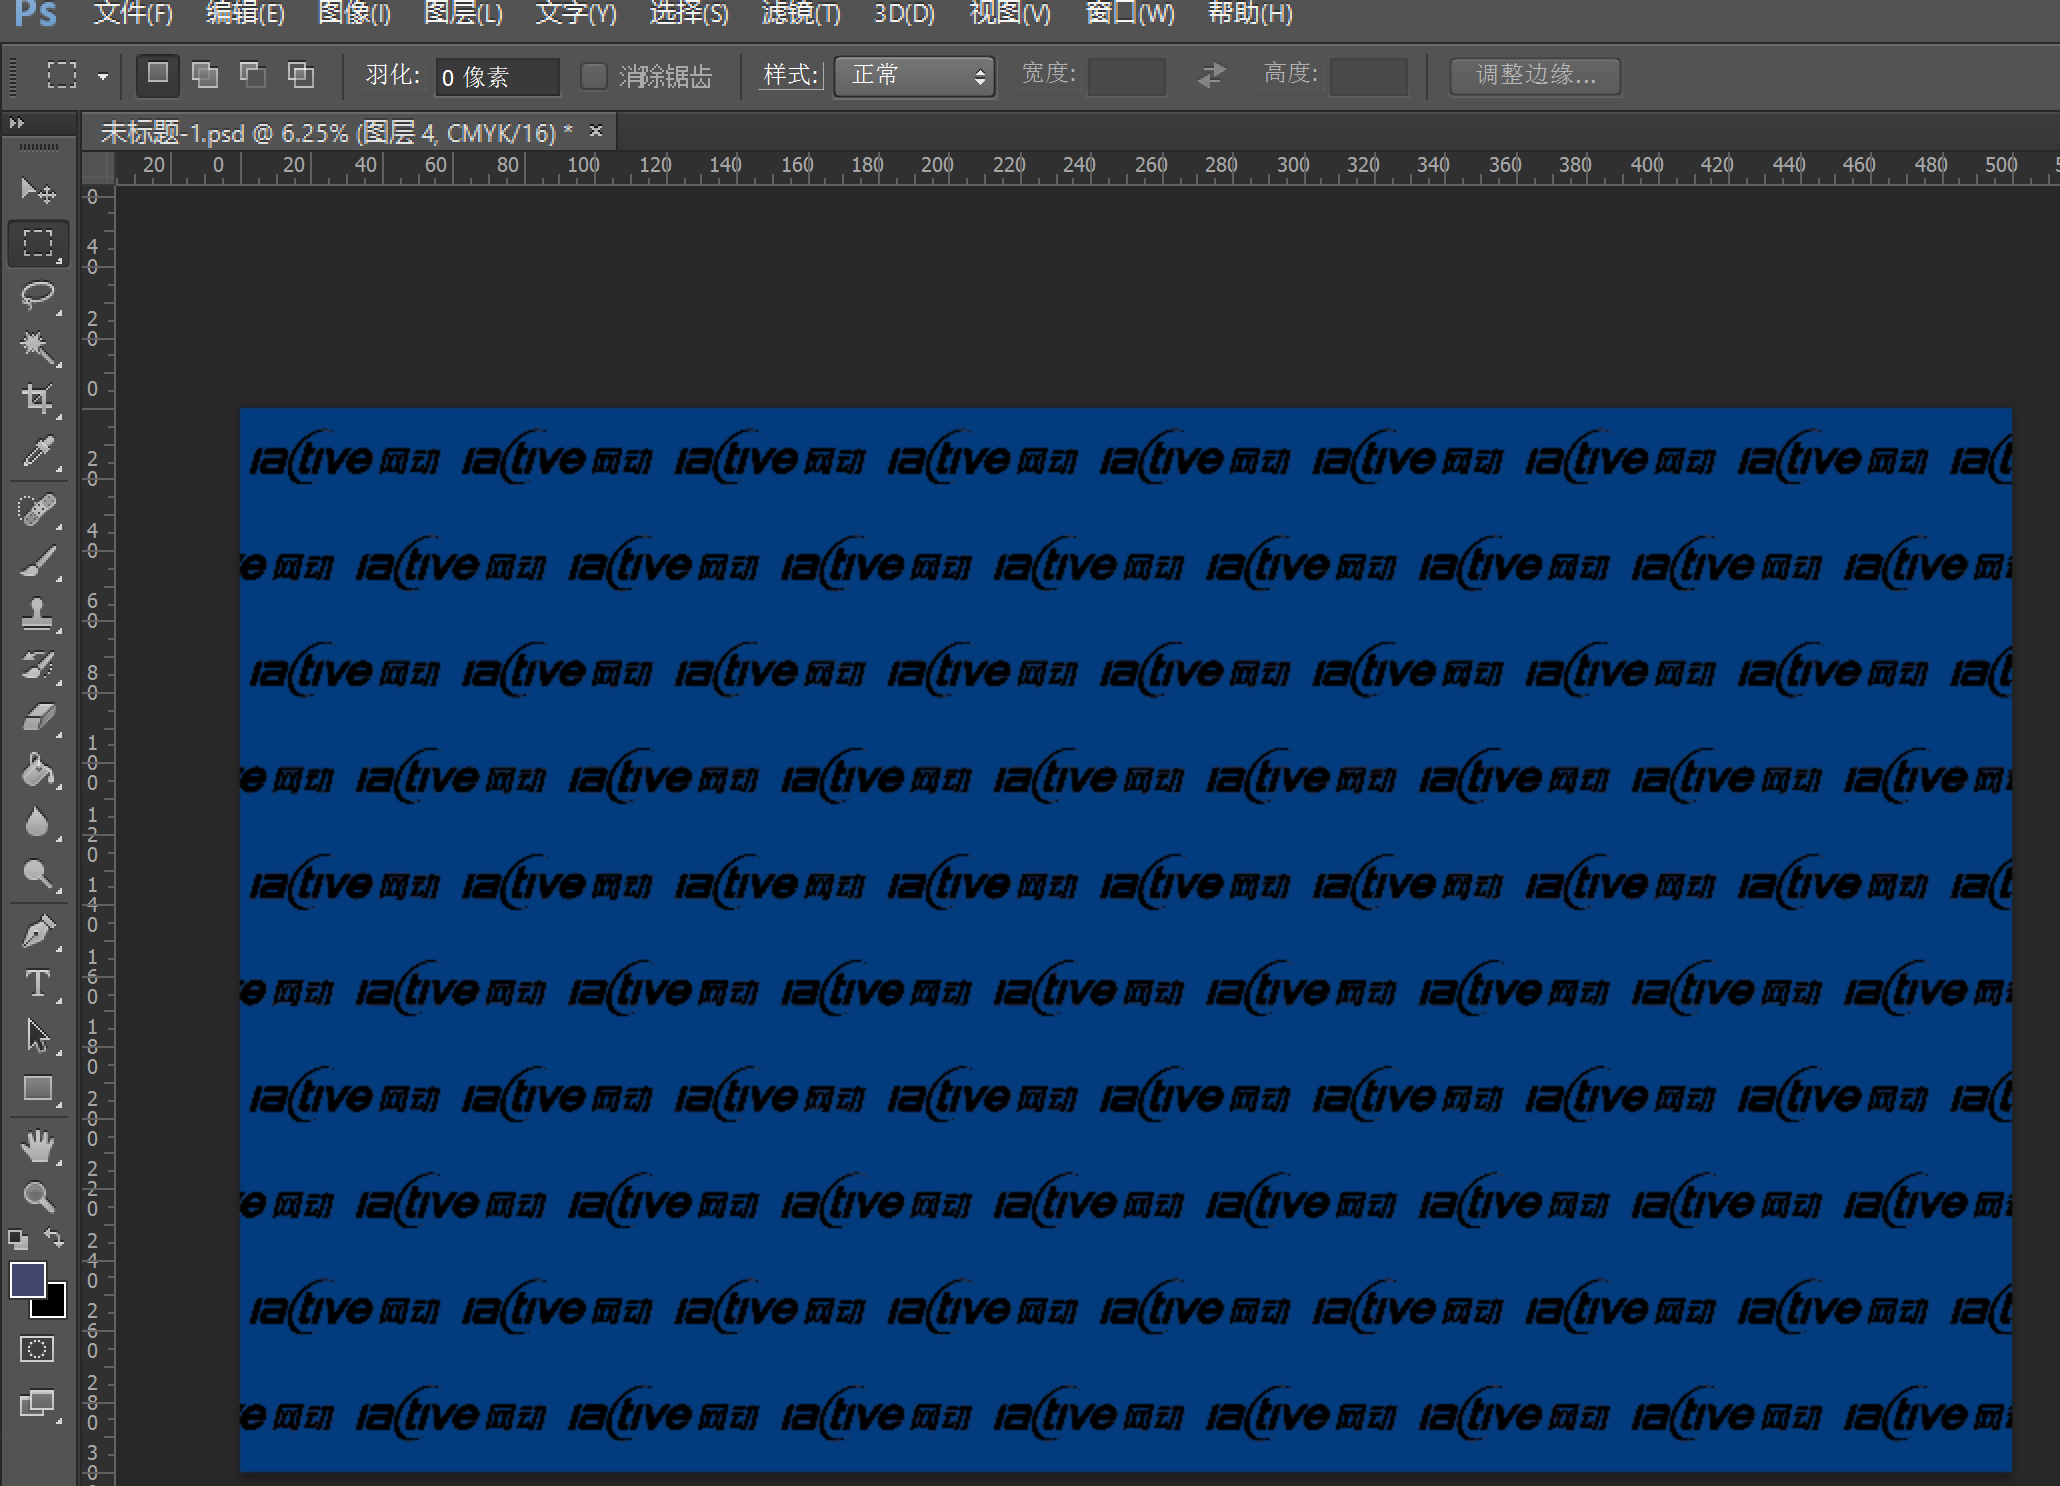The width and height of the screenshot is (2060, 1486).
Task: Expand the toolbox panel double-arrow
Action: coord(16,123)
